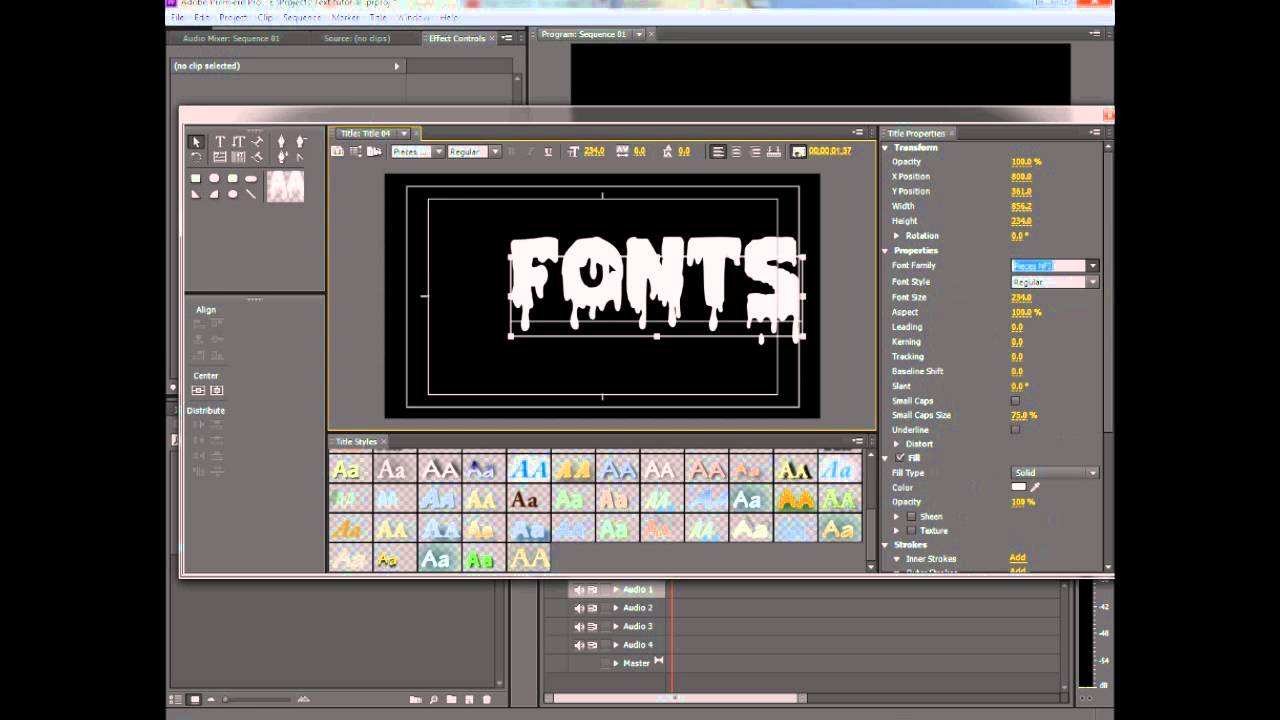Align text right
1280x720 pixels.
(755, 152)
